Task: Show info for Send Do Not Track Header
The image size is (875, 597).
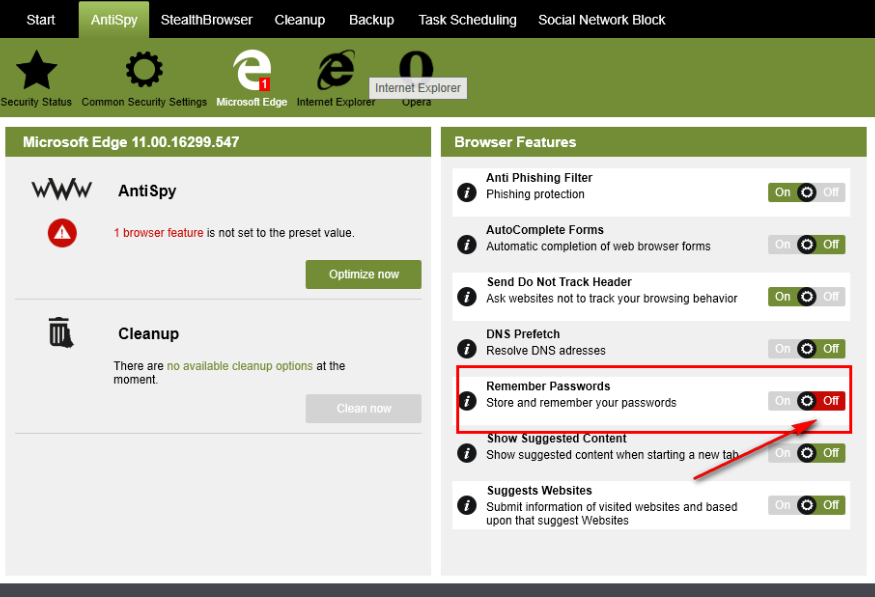Action: pos(467,297)
